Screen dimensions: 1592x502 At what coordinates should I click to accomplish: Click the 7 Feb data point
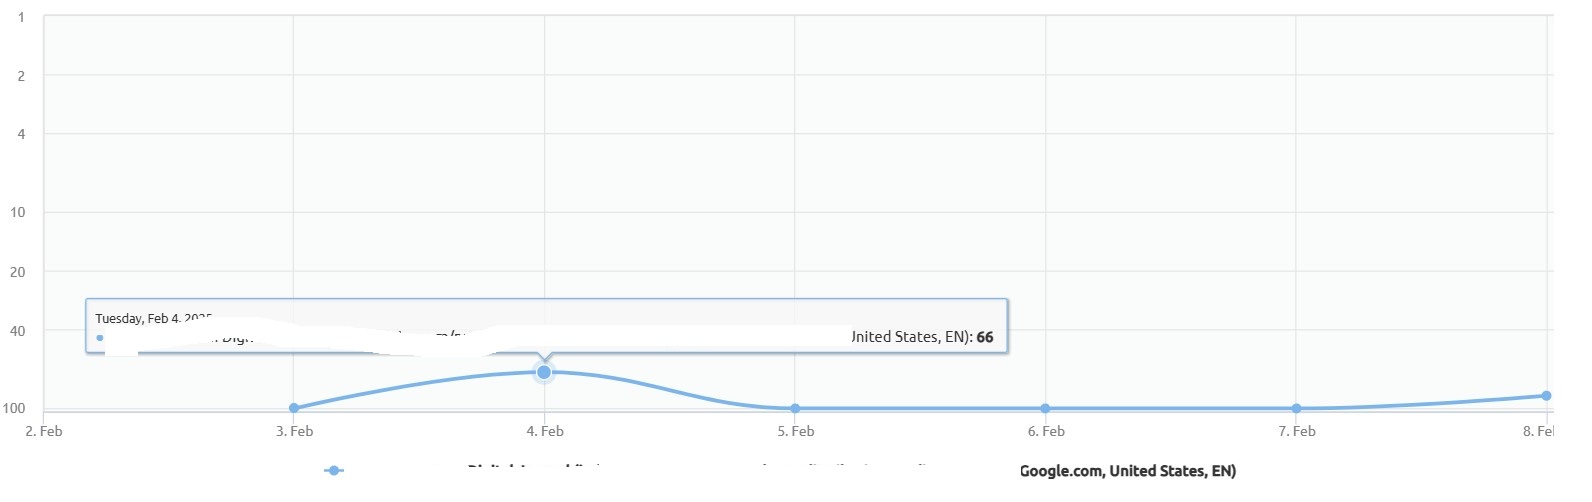coord(1296,408)
